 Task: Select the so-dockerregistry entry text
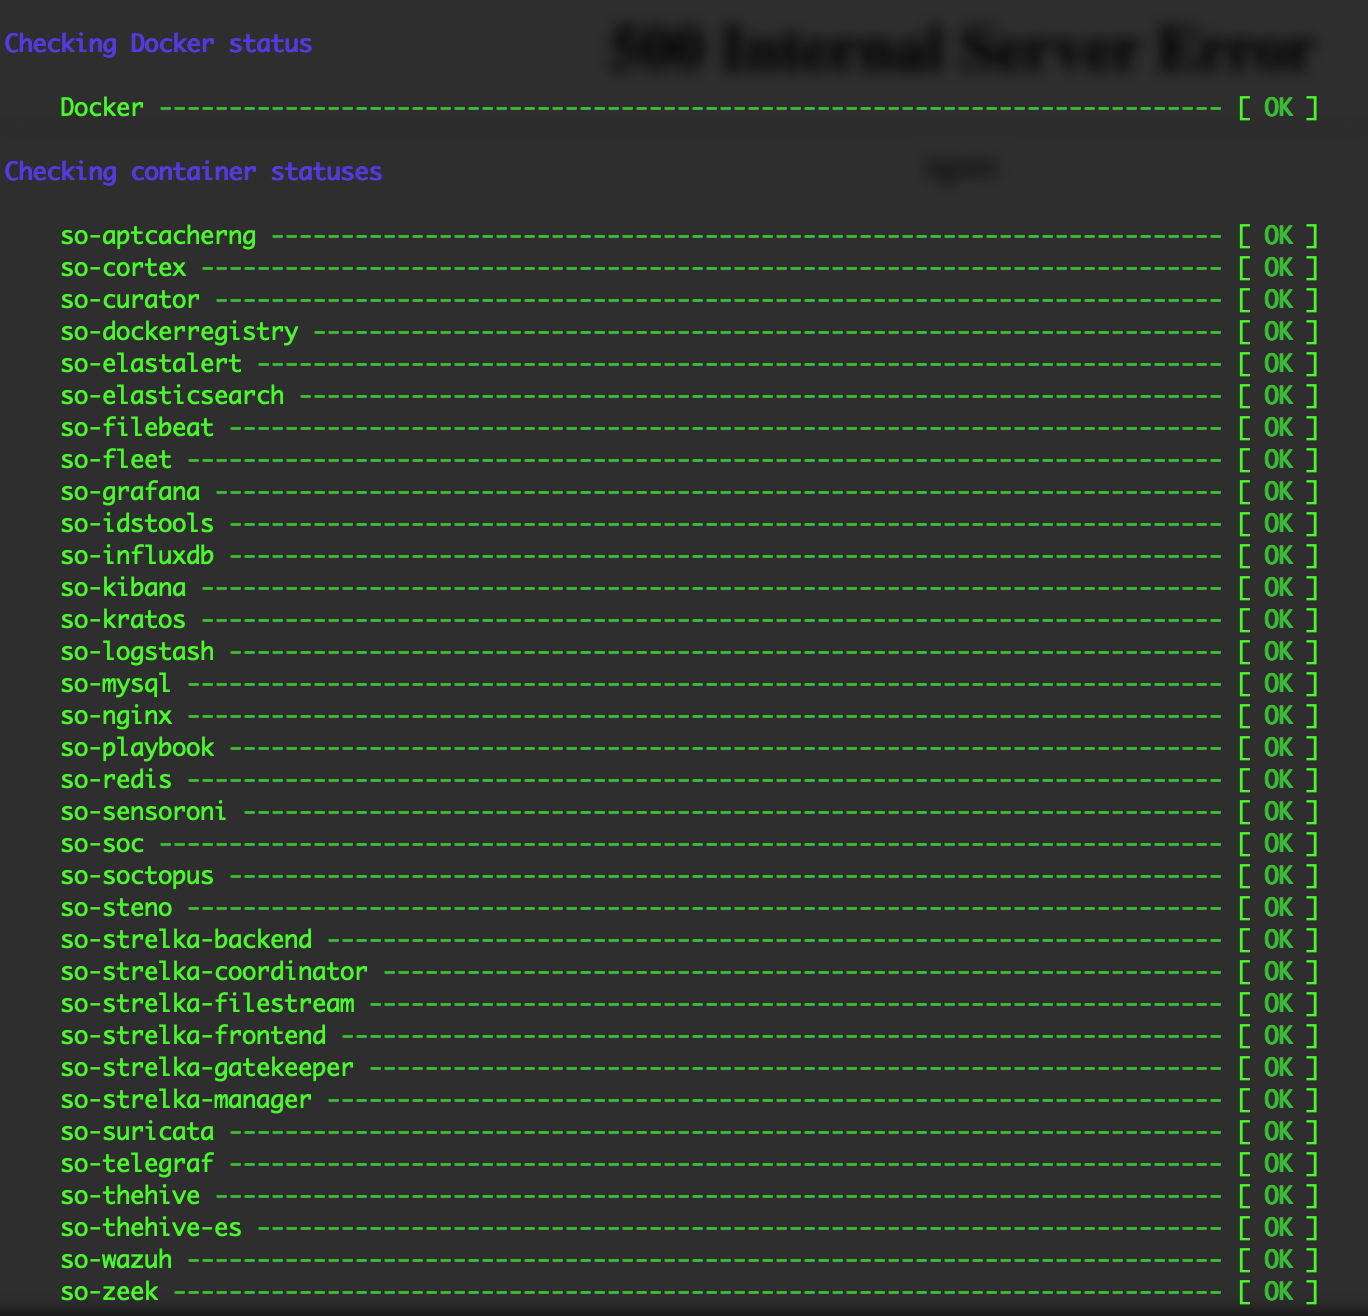click(179, 332)
